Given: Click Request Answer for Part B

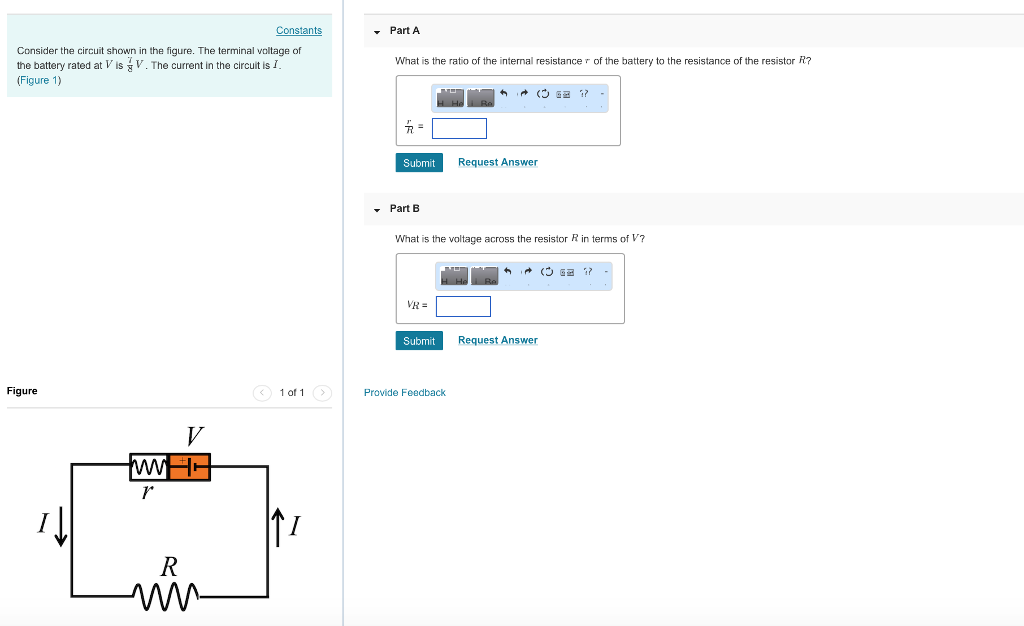Looking at the screenshot, I should [497, 340].
